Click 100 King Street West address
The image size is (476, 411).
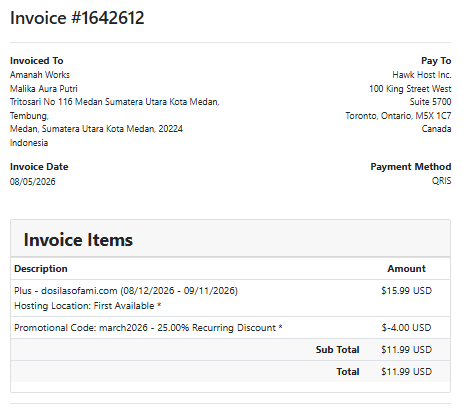[410, 89]
